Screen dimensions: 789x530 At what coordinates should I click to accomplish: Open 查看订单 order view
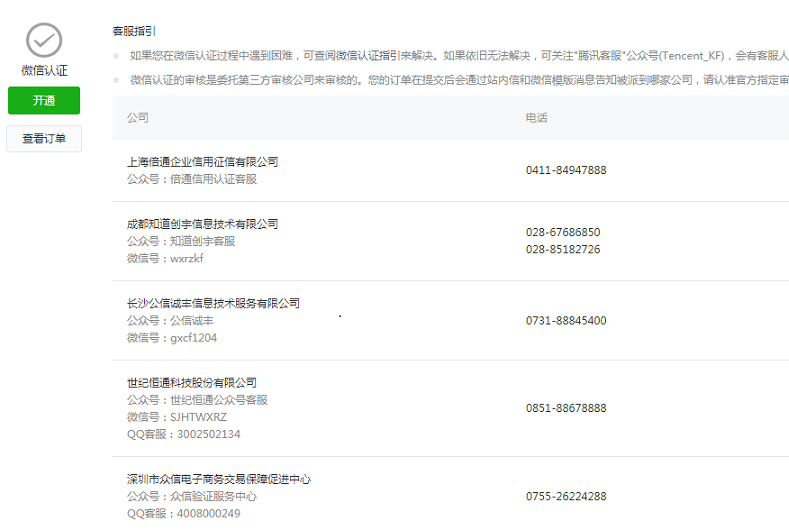point(44,138)
